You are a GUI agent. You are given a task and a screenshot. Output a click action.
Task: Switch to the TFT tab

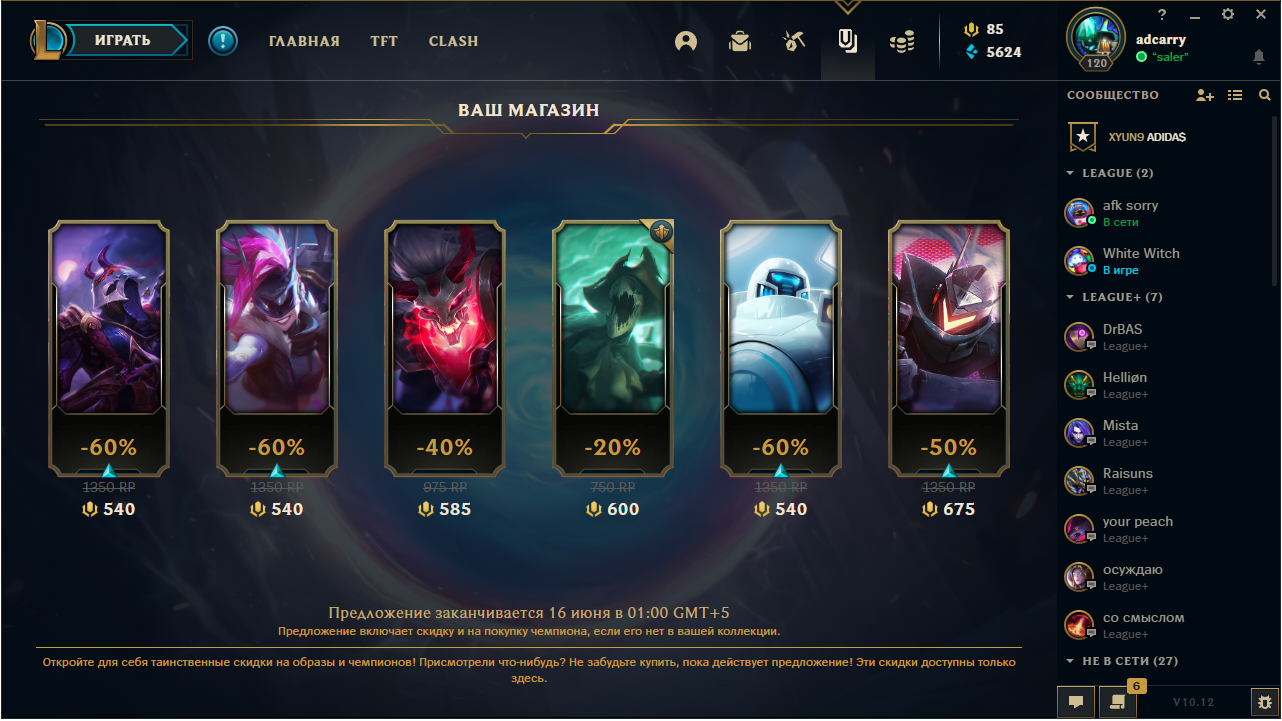click(384, 41)
